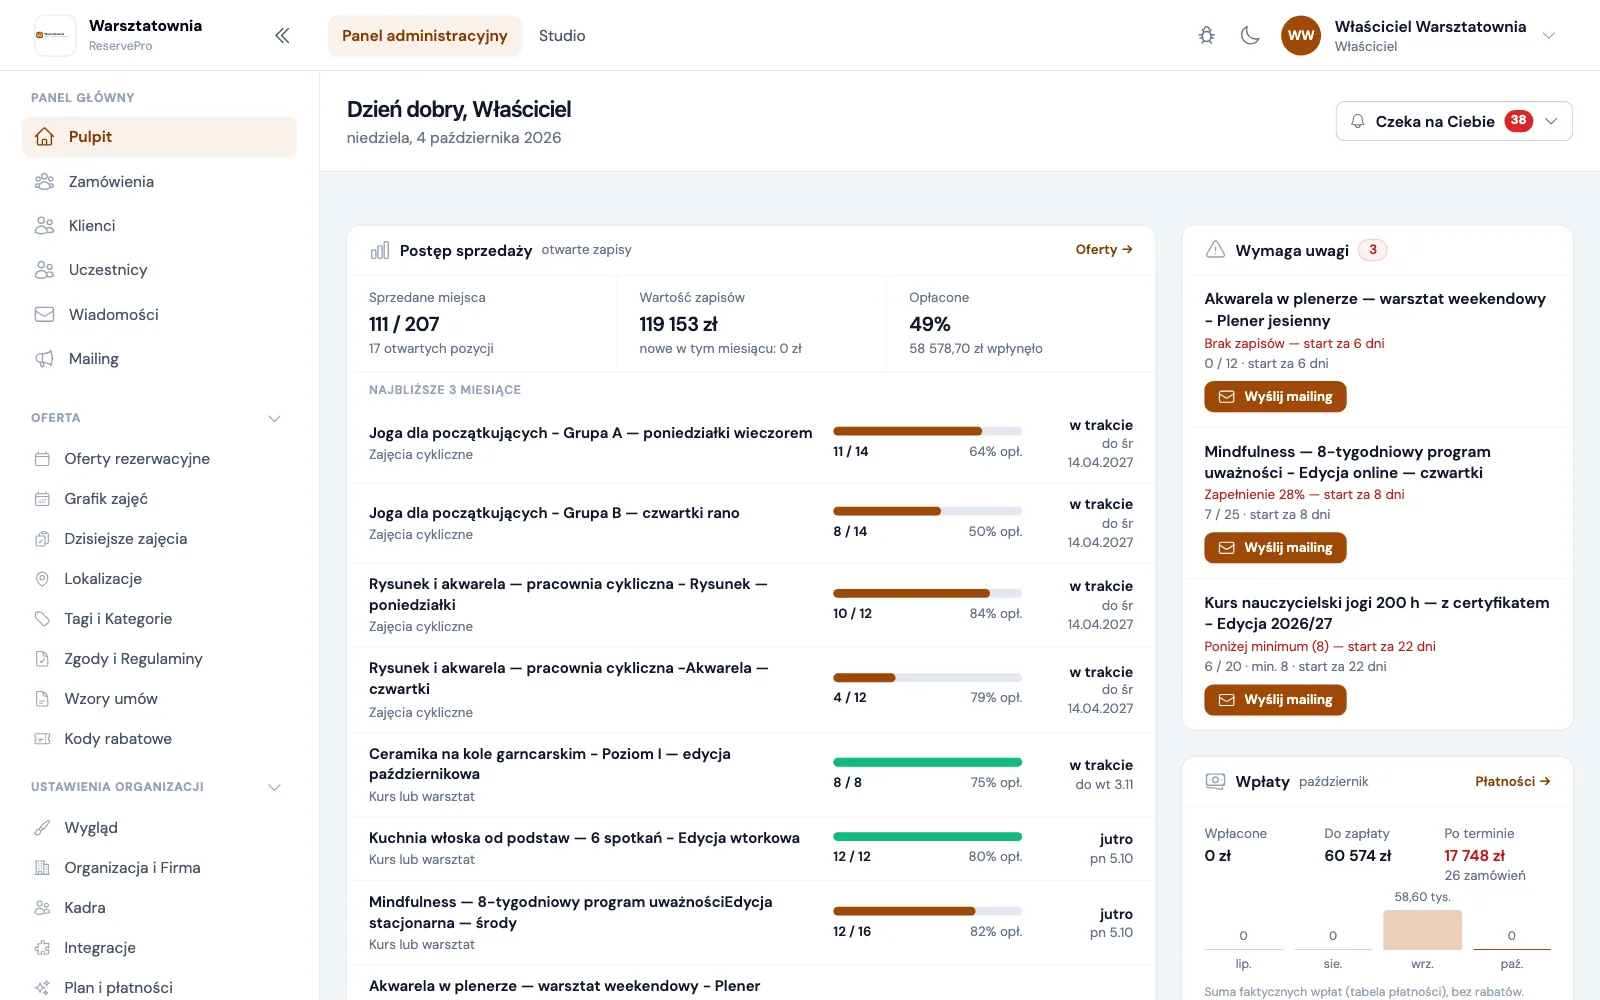The height and width of the screenshot is (1000, 1600).
Task: Open the bug report icon in header
Action: coord(1207,36)
